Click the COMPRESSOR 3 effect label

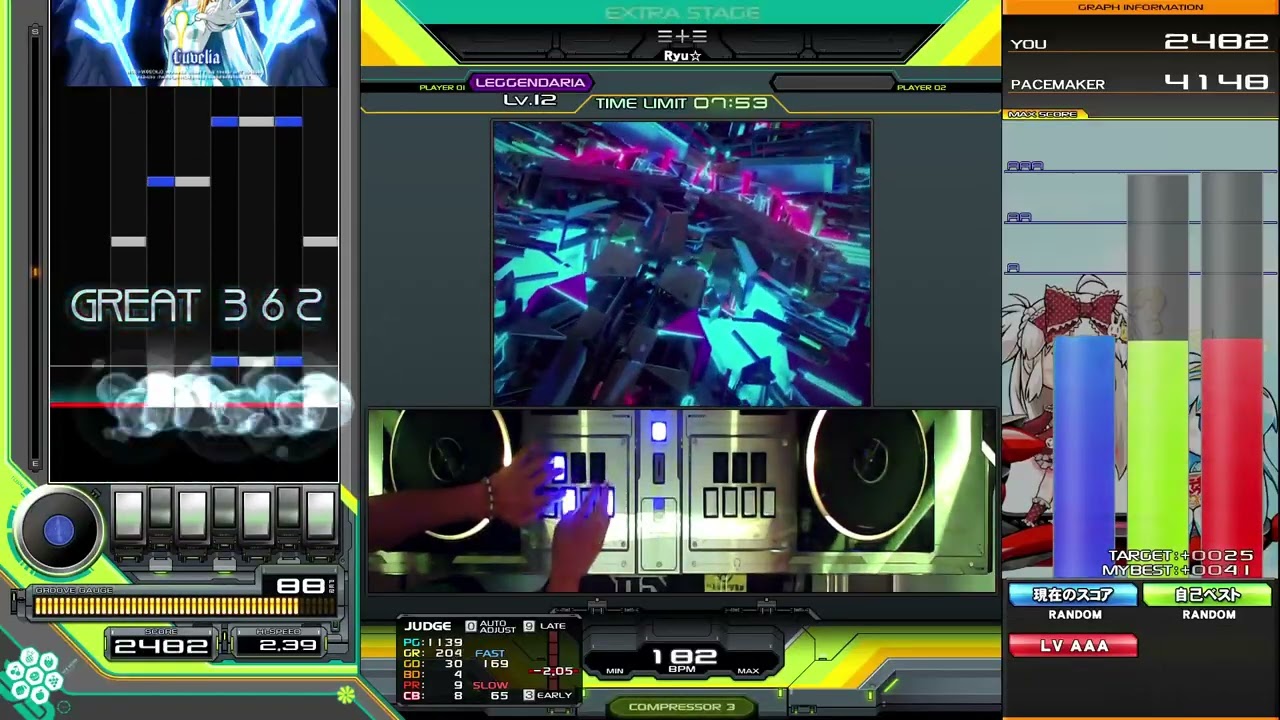point(682,707)
